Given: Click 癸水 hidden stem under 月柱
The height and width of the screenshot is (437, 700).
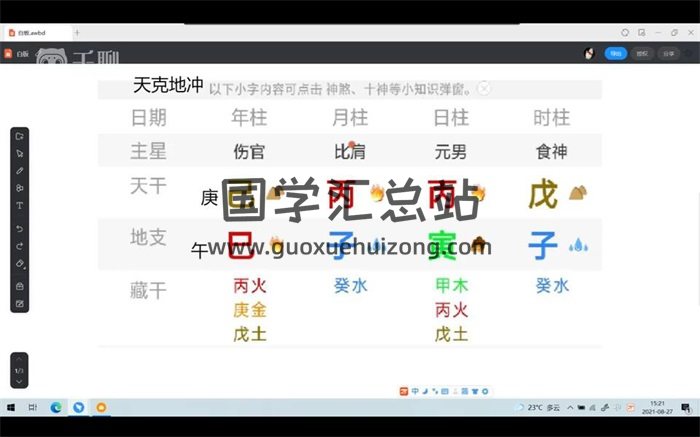Looking at the screenshot, I should pos(350,286).
